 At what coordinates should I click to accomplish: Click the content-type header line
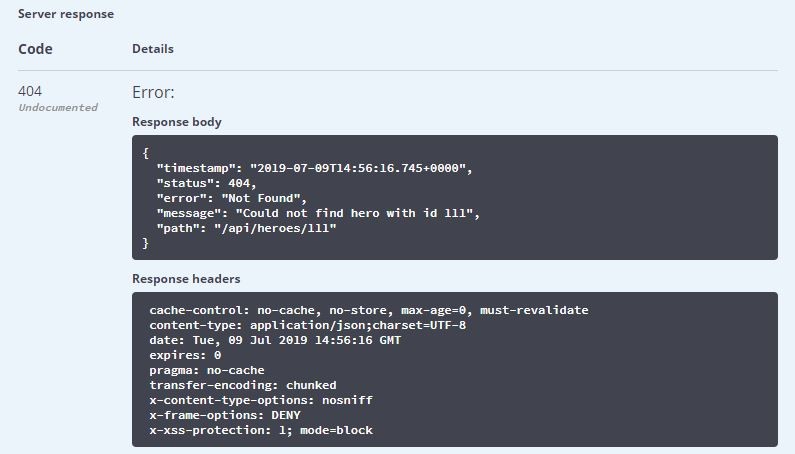(307, 325)
